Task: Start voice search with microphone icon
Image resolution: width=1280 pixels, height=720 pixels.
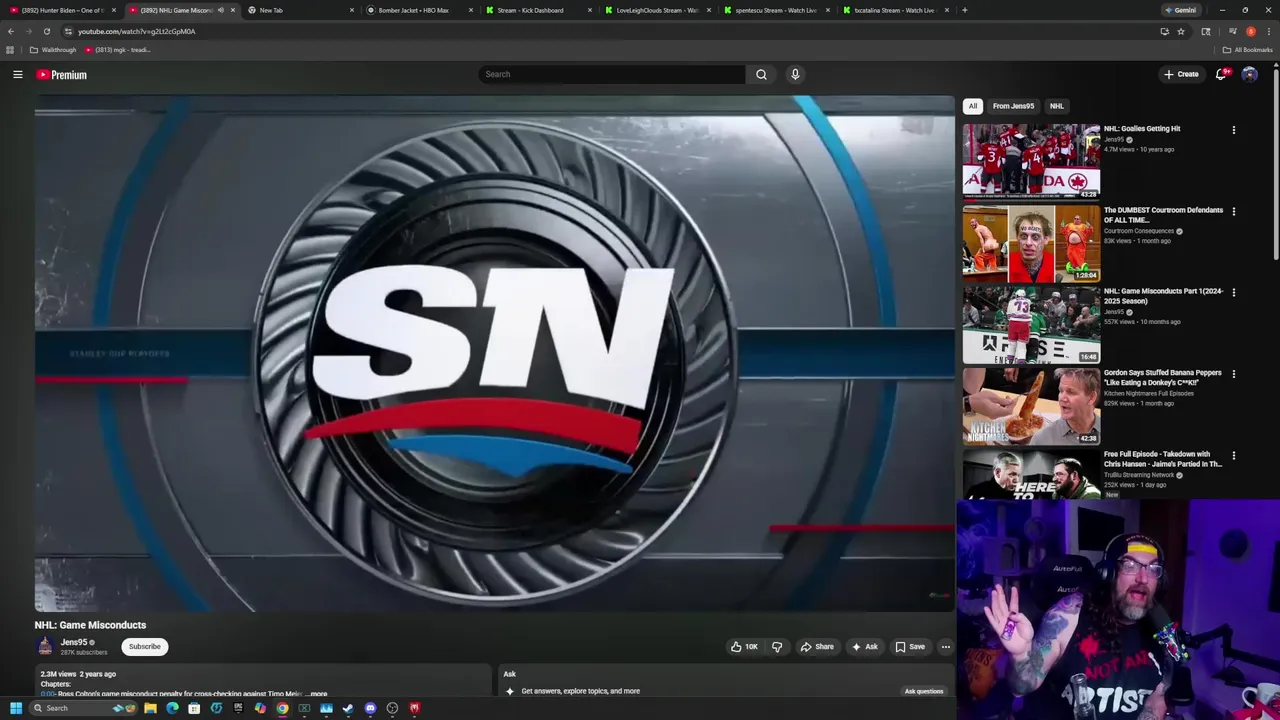Action: (x=795, y=74)
